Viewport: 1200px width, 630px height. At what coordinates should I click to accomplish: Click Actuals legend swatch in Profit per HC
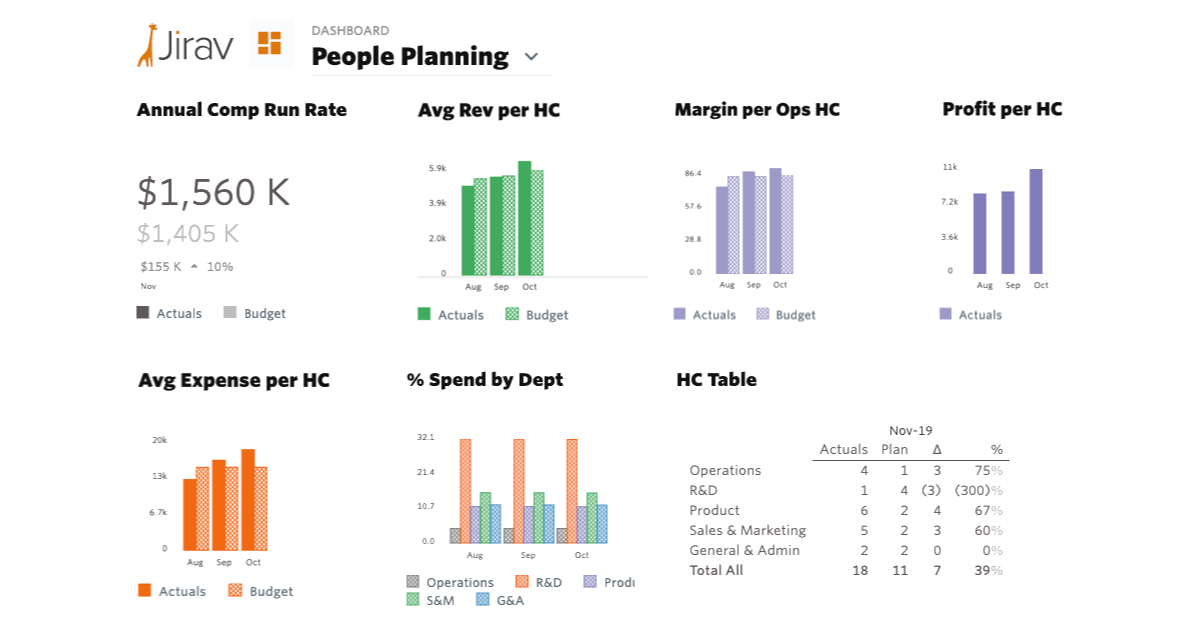pos(945,314)
